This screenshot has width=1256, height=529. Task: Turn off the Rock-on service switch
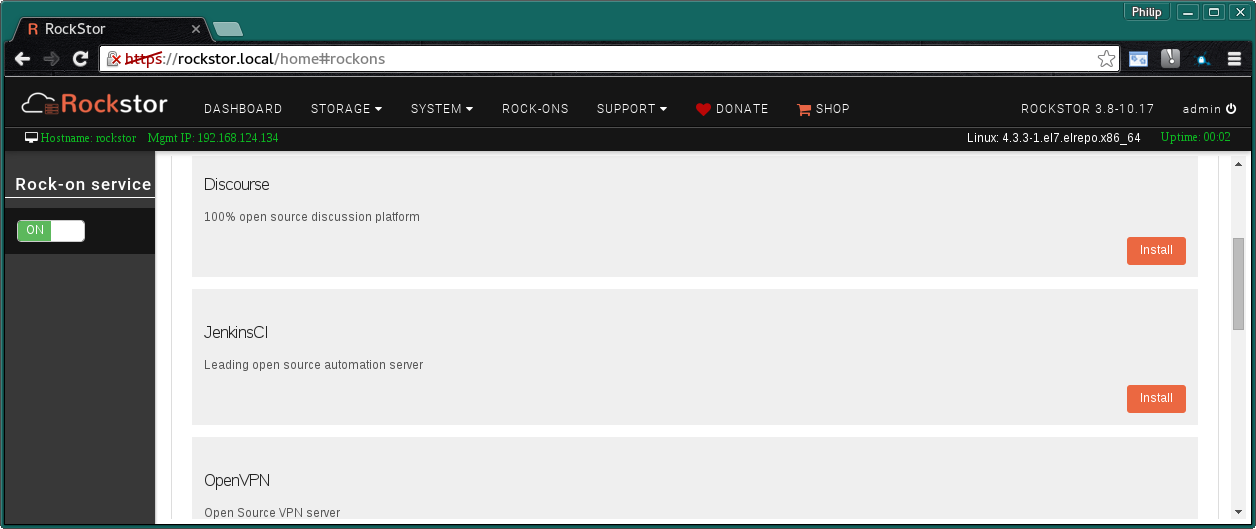coord(51,231)
